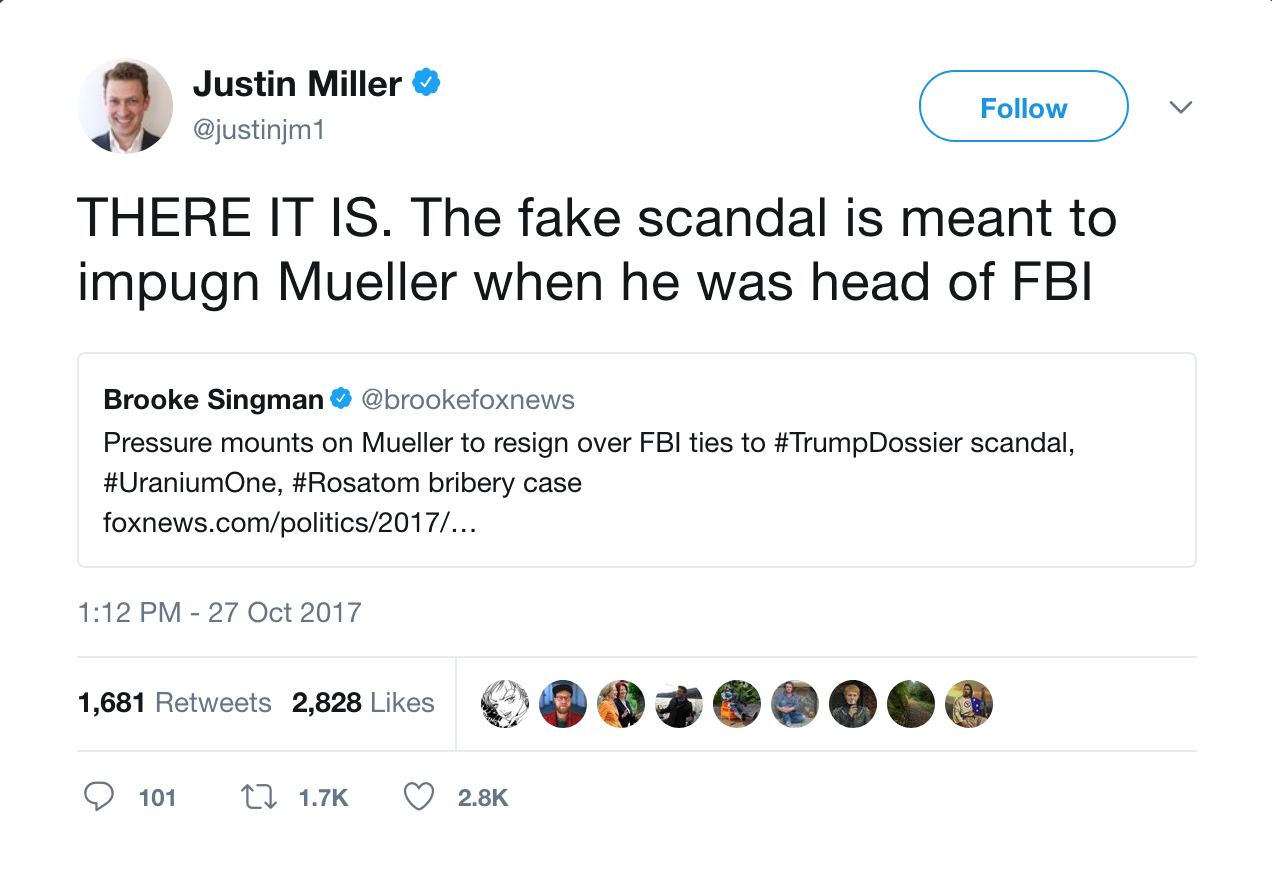1272x870 pixels.
Task: Click the last liker avatar in the row
Action: 968,704
